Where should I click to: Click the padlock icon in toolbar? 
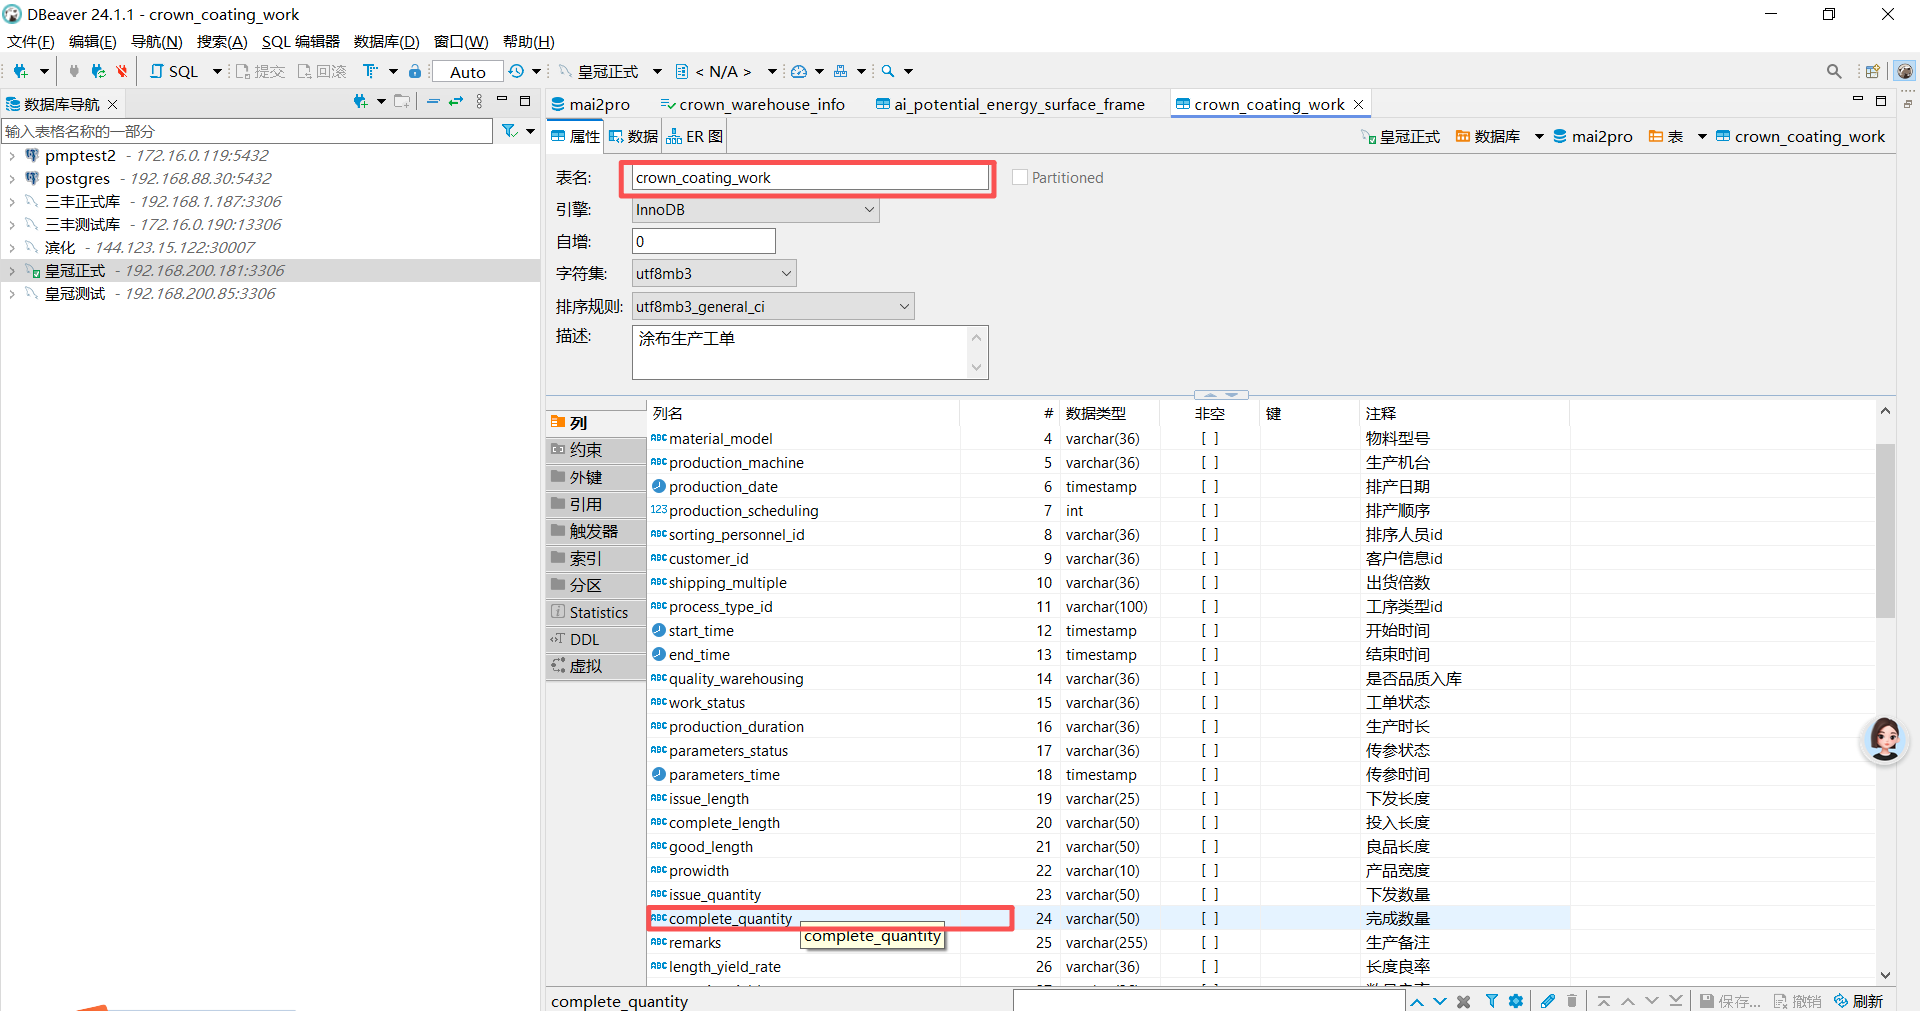pyautogui.click(x=415, y=71)
